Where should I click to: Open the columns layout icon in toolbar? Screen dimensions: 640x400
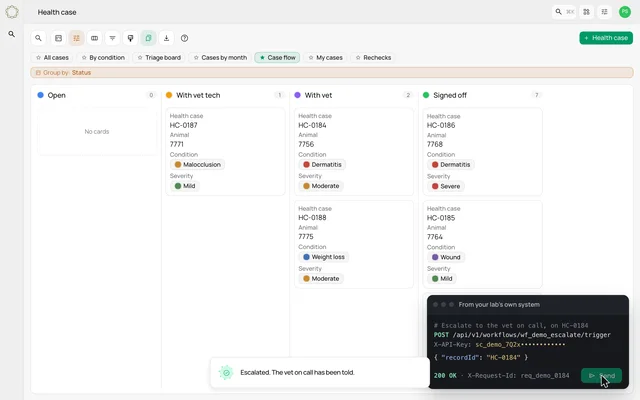pos(94,38)
